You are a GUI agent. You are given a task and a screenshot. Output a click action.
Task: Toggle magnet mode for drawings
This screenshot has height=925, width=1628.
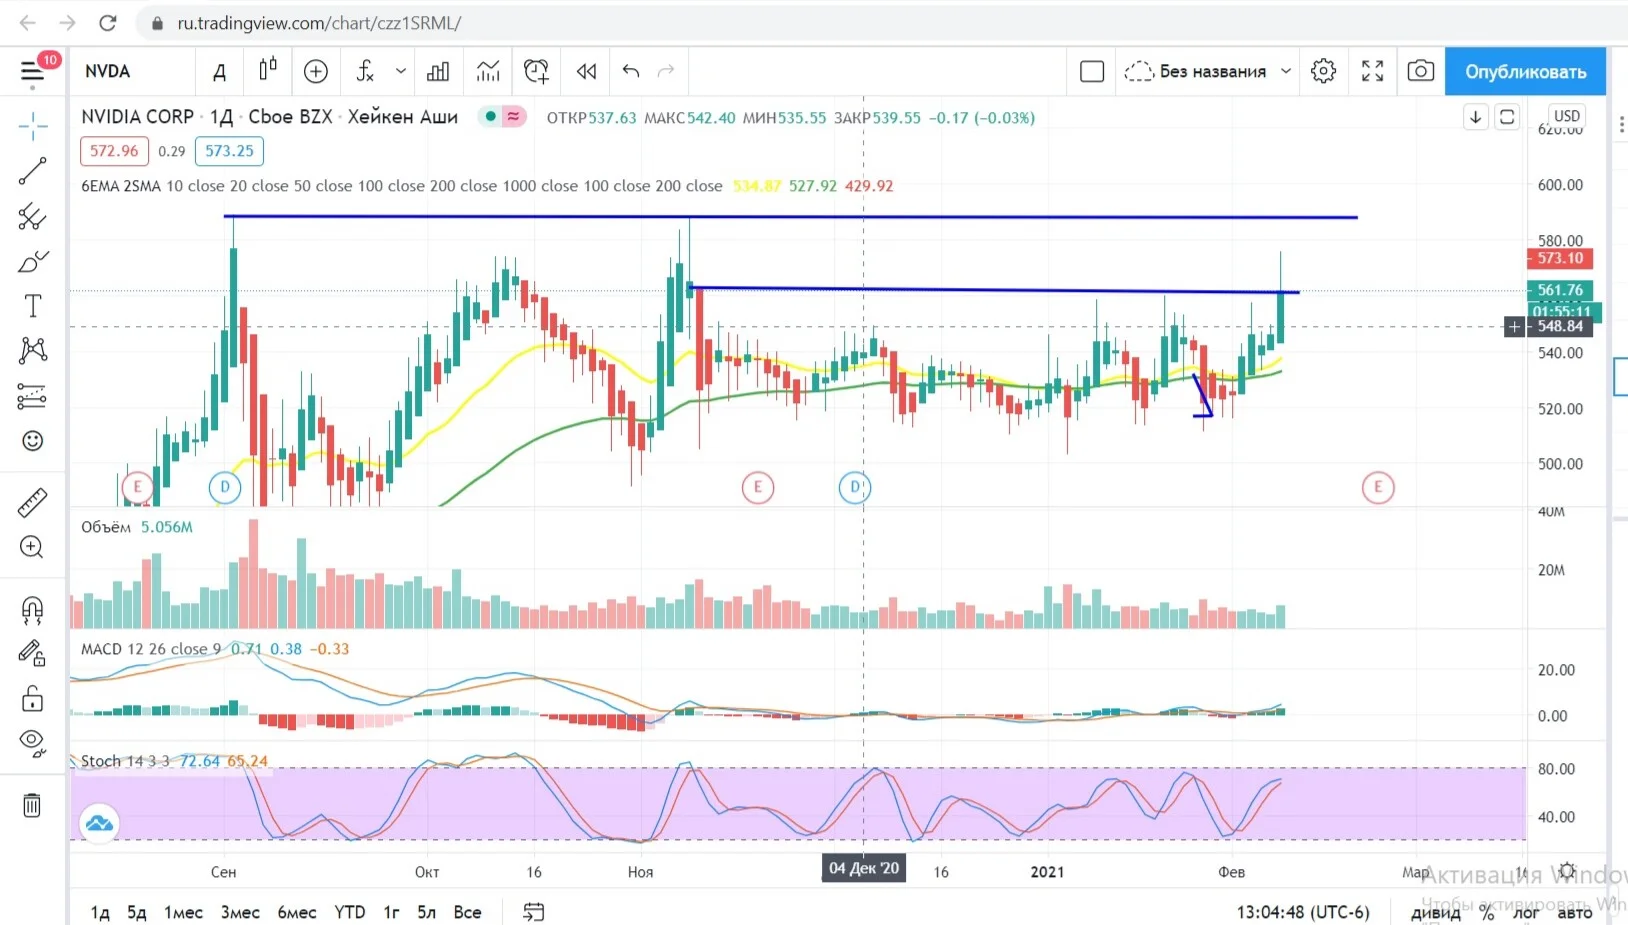32,609
